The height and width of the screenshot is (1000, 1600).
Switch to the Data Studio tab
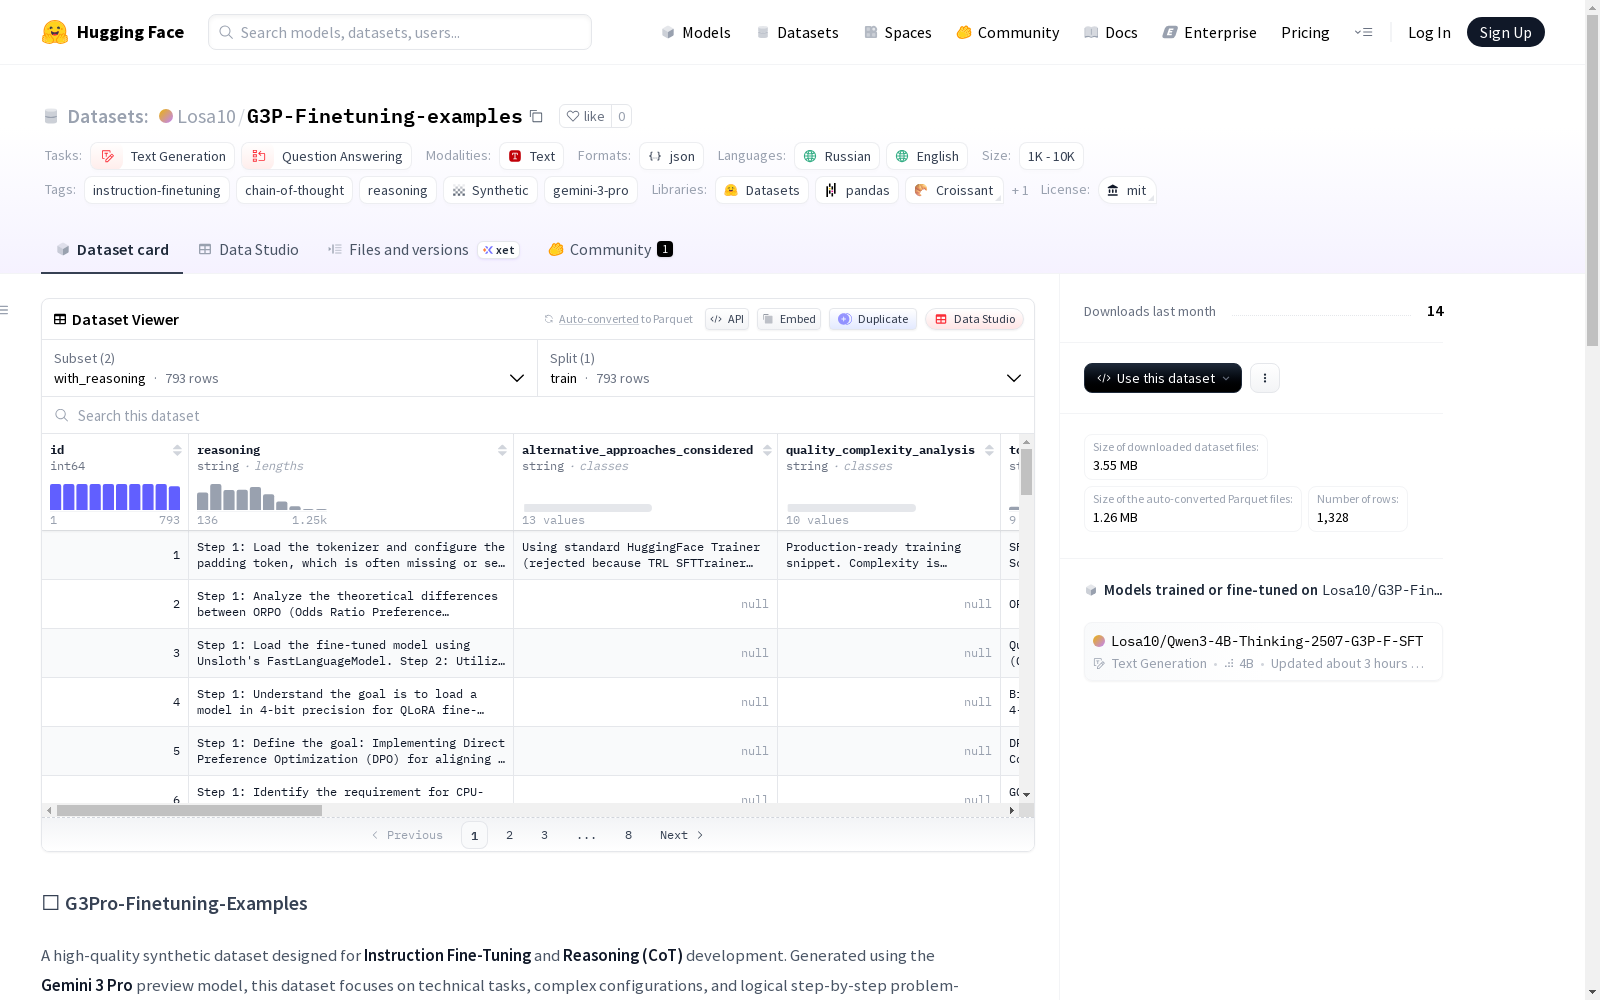[x=248, y=250]
